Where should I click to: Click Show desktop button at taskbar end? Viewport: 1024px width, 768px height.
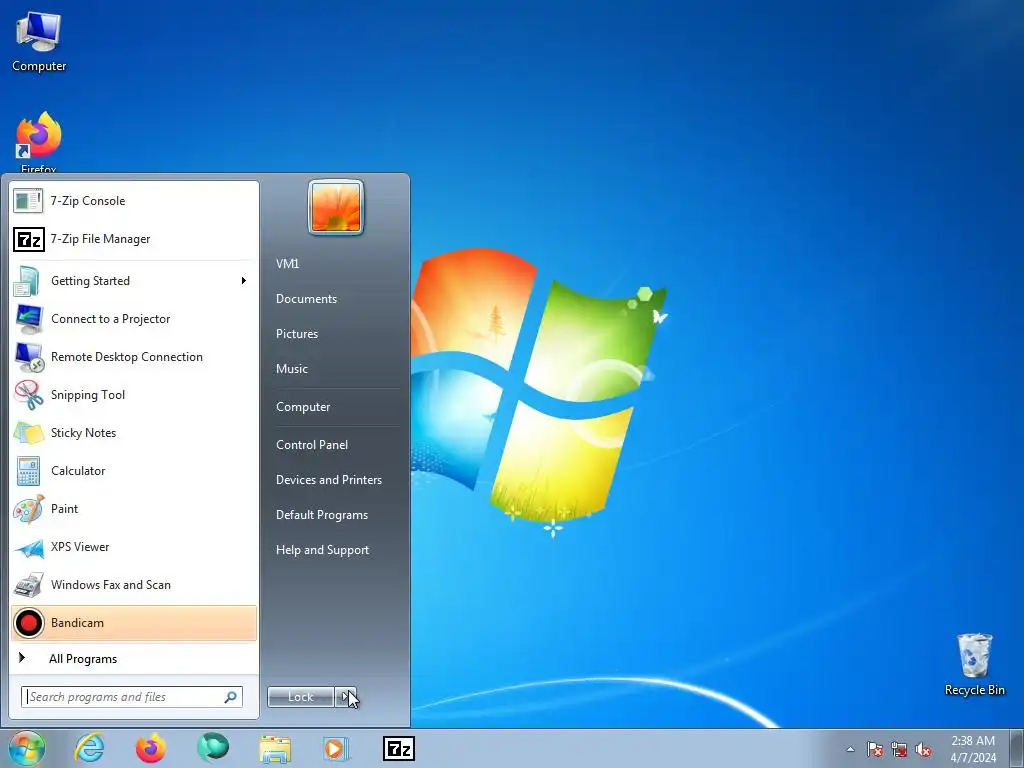point(1017,748)
